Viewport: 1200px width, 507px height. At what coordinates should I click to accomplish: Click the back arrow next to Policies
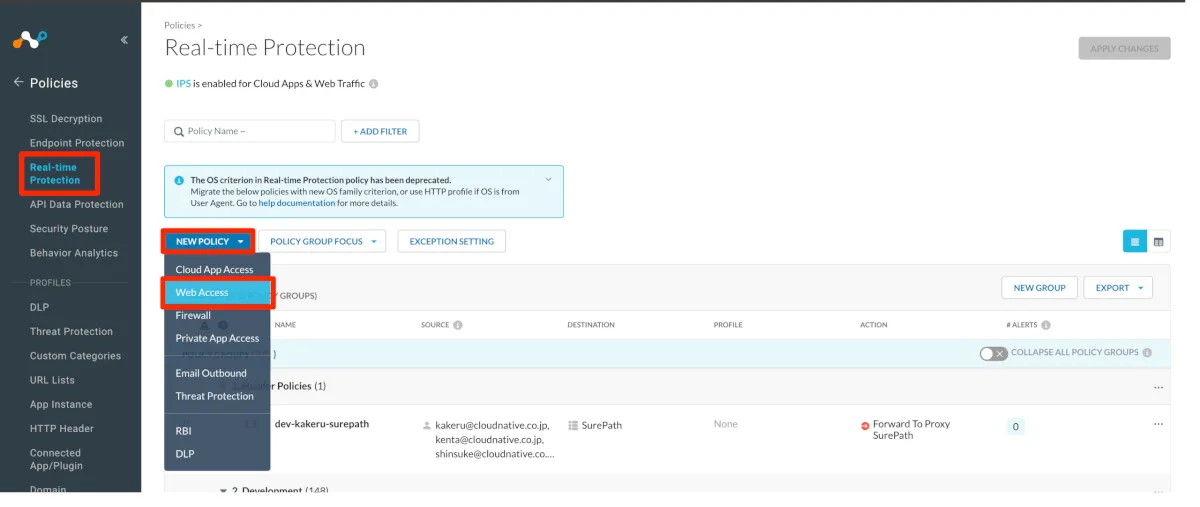click(18, 83)
